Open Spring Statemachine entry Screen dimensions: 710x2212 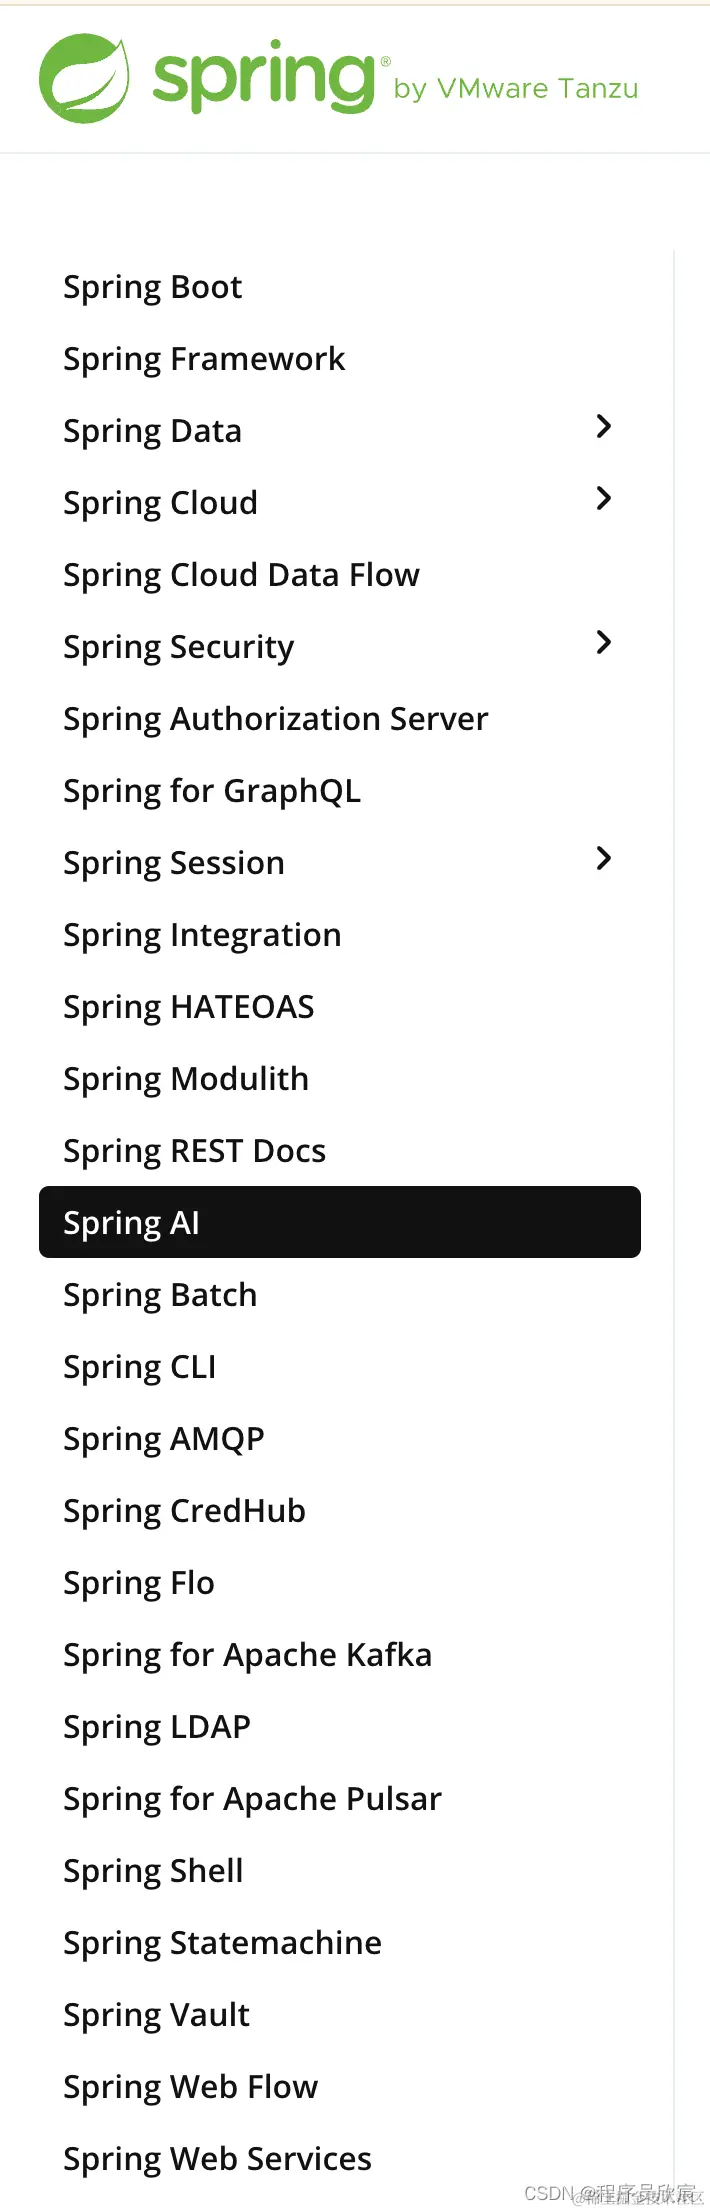(x=222, y=1944)
